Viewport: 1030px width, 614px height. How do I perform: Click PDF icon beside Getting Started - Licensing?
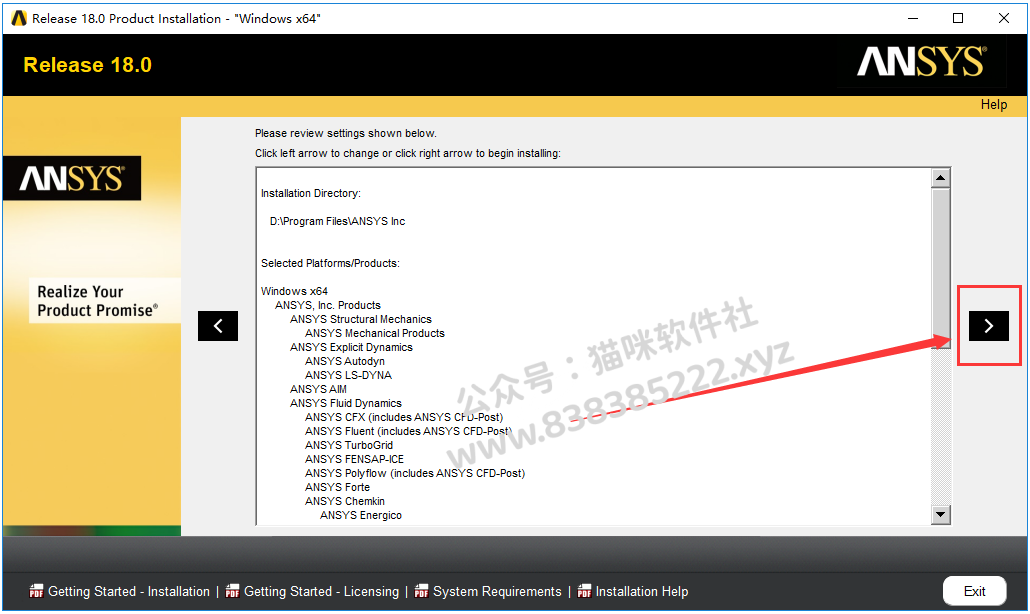point(232,591)
